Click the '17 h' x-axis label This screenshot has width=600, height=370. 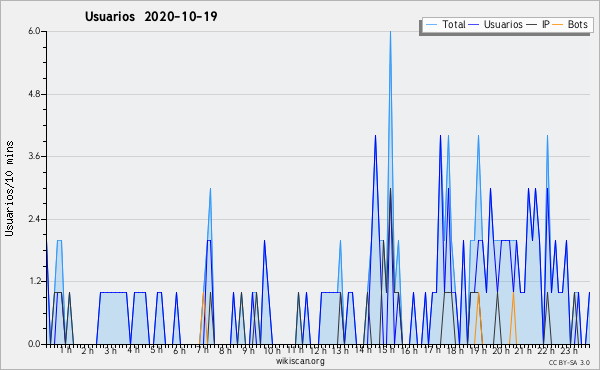(x=432, y=350)
